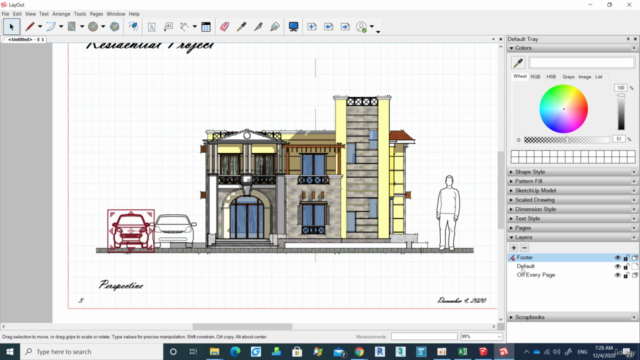Select the Join tool
Screen dimensions: 640x360
(x=275, y=27)
